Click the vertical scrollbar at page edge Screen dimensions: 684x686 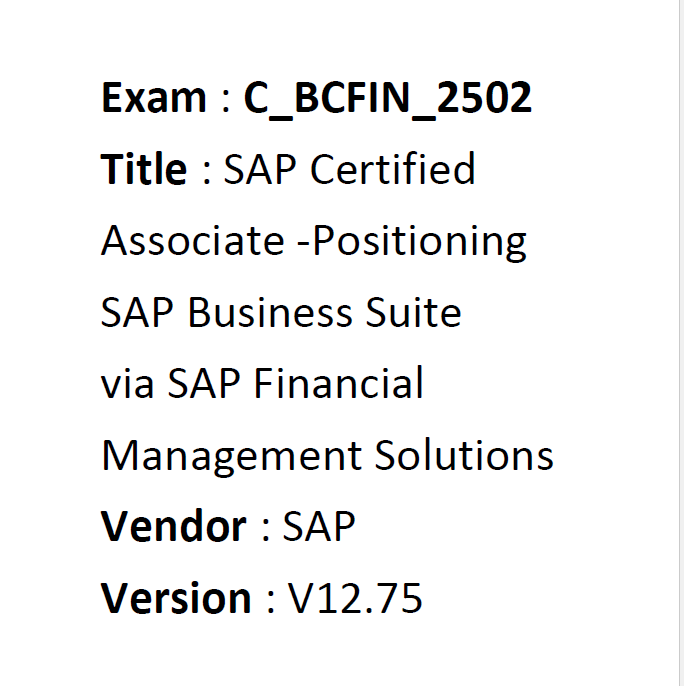point(681,343)
